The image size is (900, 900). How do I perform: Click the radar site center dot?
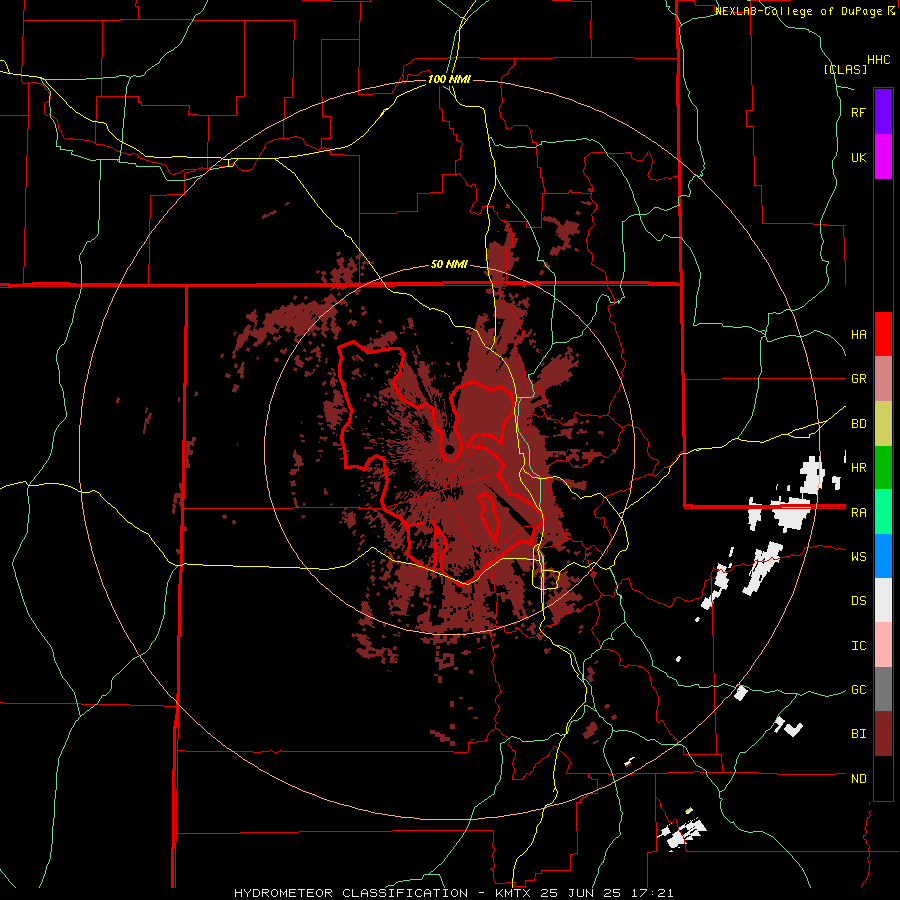(x=449, y=449)
